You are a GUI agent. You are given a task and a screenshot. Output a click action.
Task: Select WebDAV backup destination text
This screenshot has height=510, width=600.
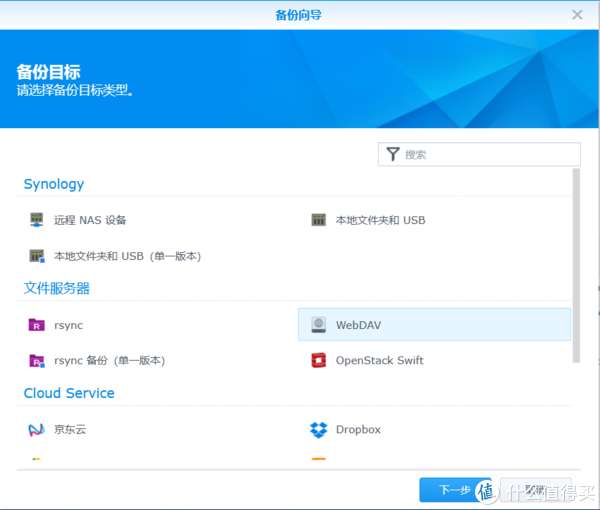pyautogui.click(x=358, y=325)
